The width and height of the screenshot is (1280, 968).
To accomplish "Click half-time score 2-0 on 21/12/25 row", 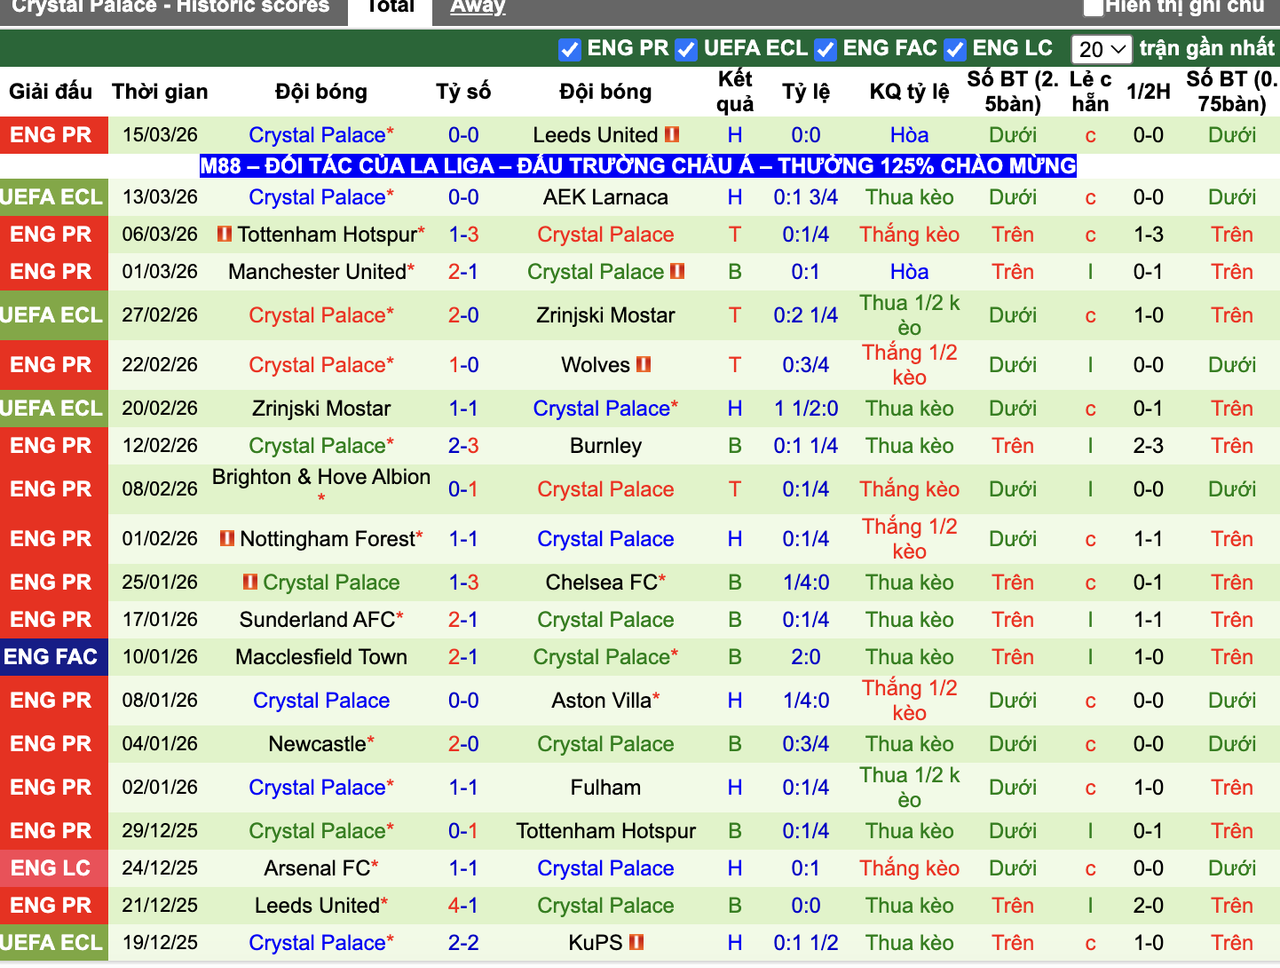I will click(1148, 905).
